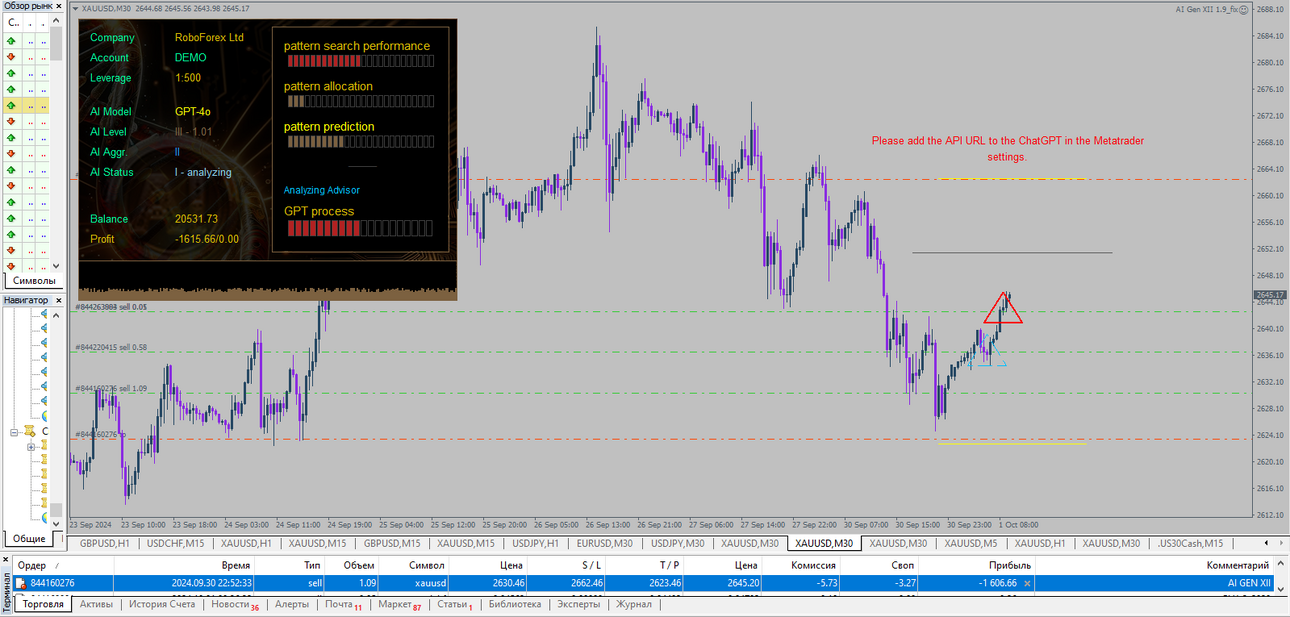Open the Символы tab in Market Watch

[34, 281]
